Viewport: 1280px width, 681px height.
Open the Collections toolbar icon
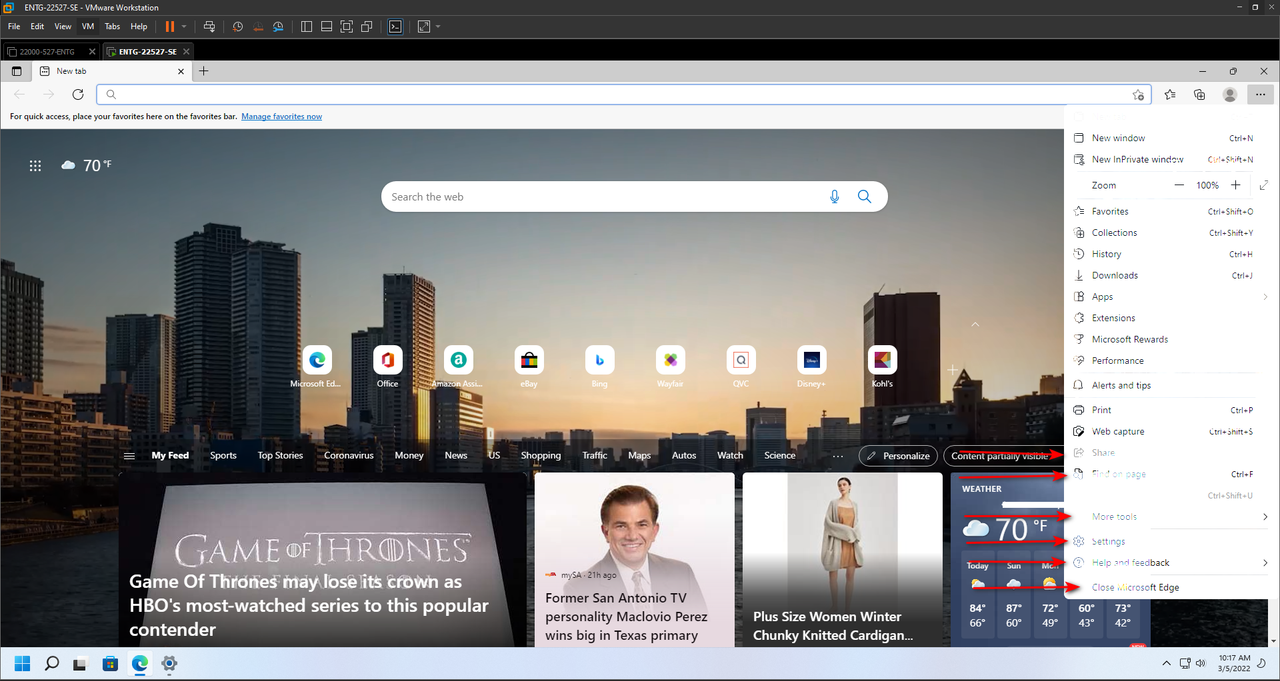point(1199,94)
